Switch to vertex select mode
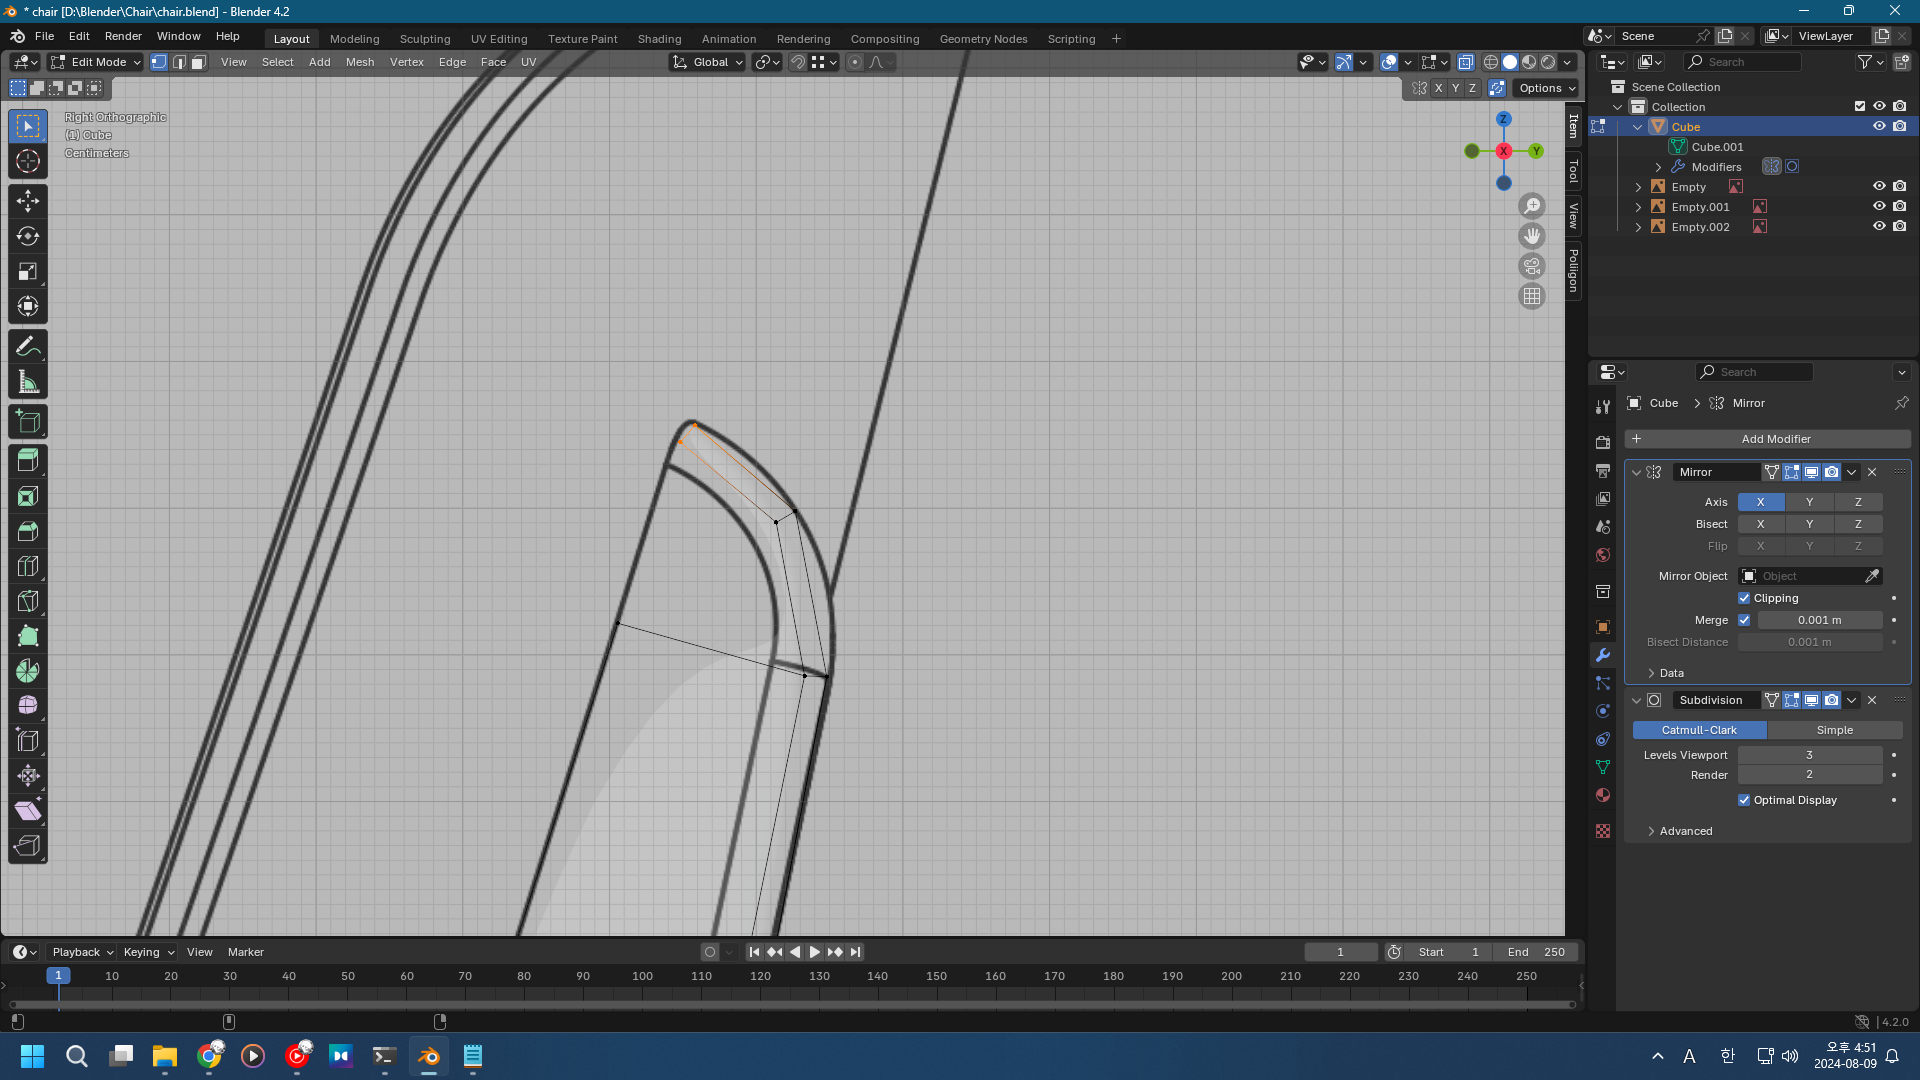1920x1080 pixels. pyautogui.click(x=159, y=62)
